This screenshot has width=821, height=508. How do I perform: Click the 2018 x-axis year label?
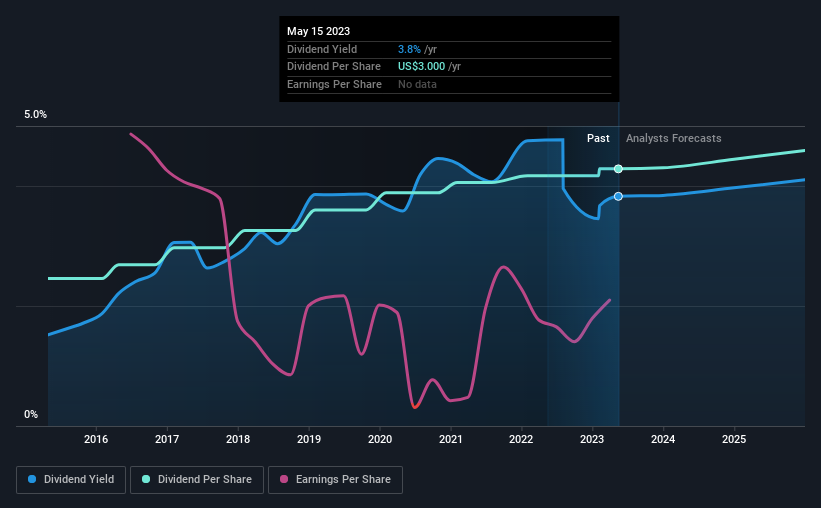(238, 439)
